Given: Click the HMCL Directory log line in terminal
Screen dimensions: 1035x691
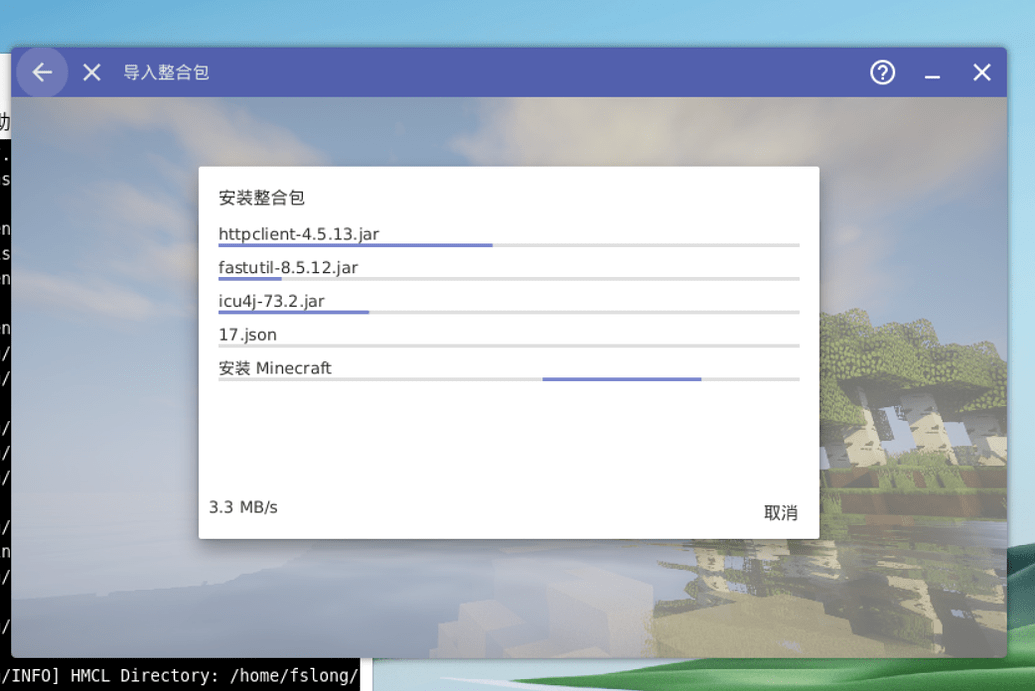Looking at the screenshot, I should click(180, 675).
